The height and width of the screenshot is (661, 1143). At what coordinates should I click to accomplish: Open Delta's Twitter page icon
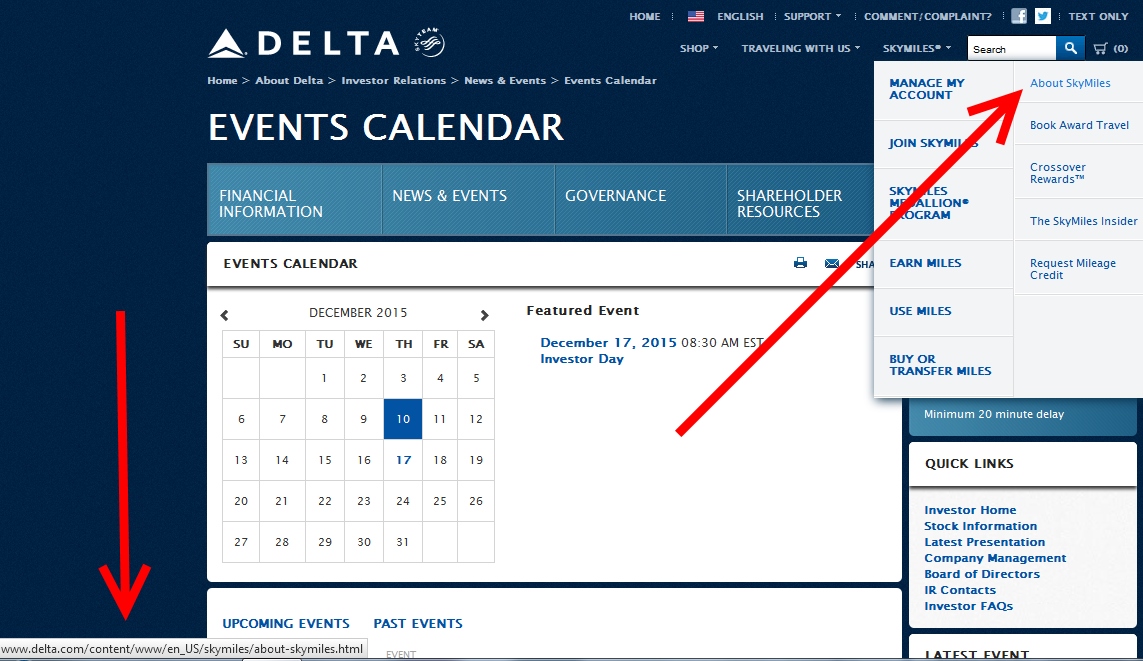pos(1043,16)
